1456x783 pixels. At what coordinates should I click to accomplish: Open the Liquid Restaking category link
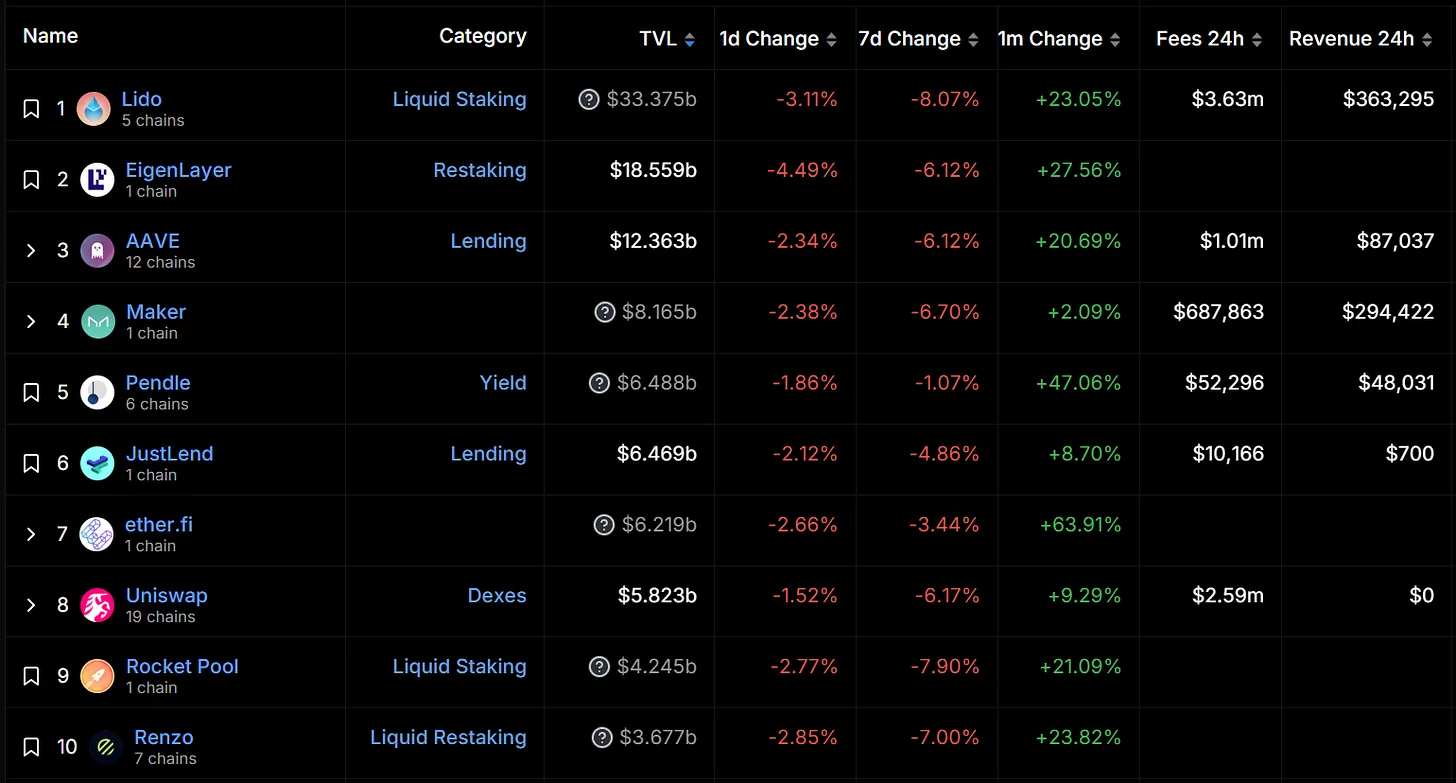[448, 737]
